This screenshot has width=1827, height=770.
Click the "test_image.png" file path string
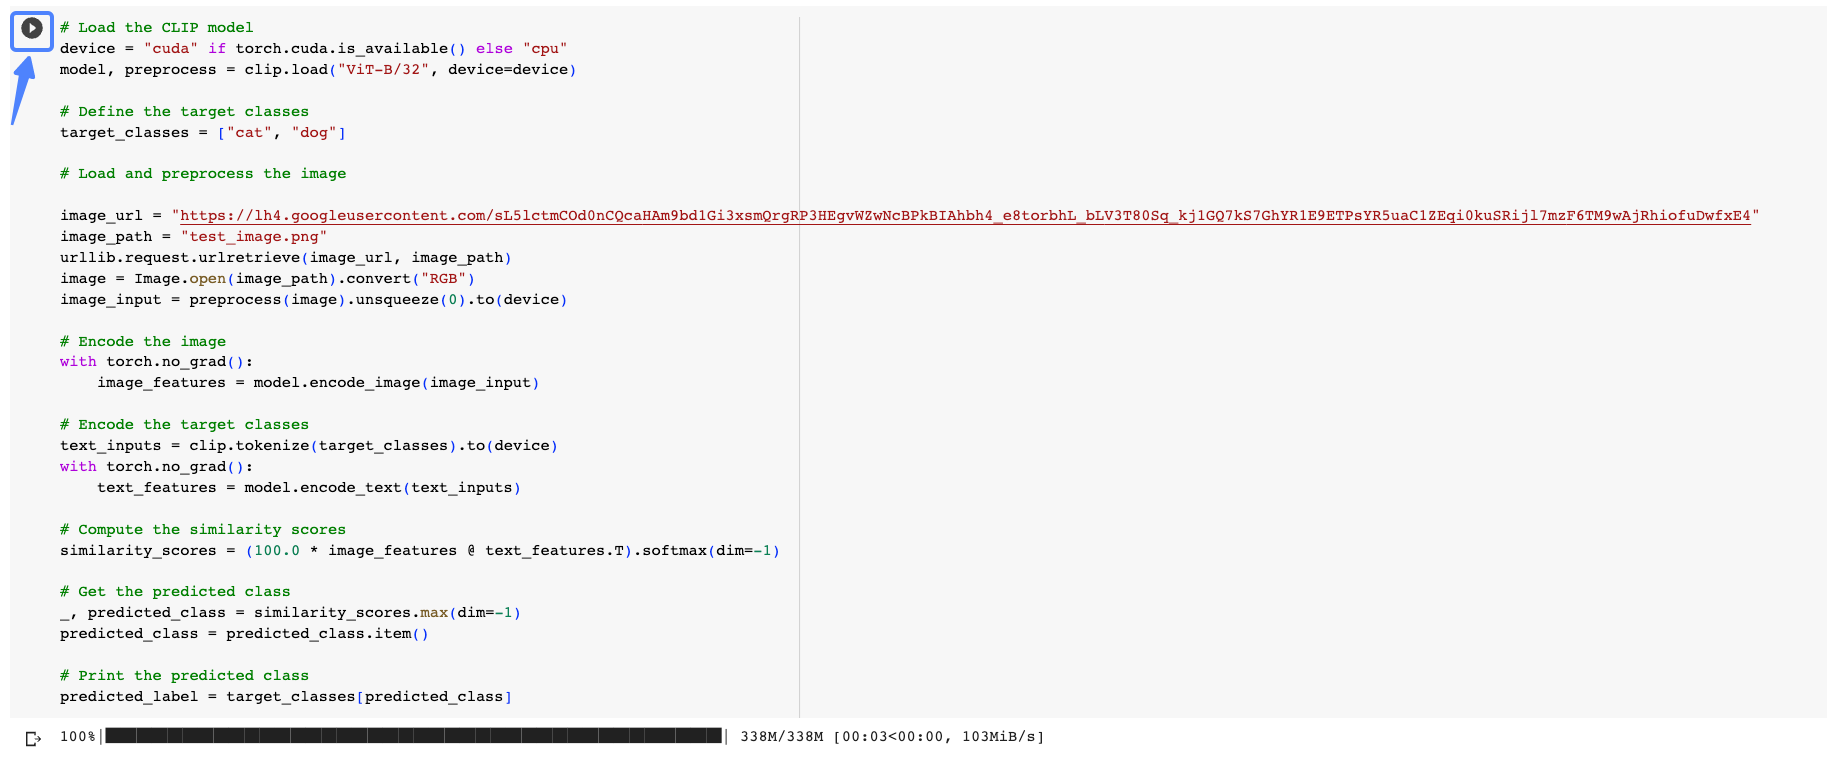tap(254, 237)
